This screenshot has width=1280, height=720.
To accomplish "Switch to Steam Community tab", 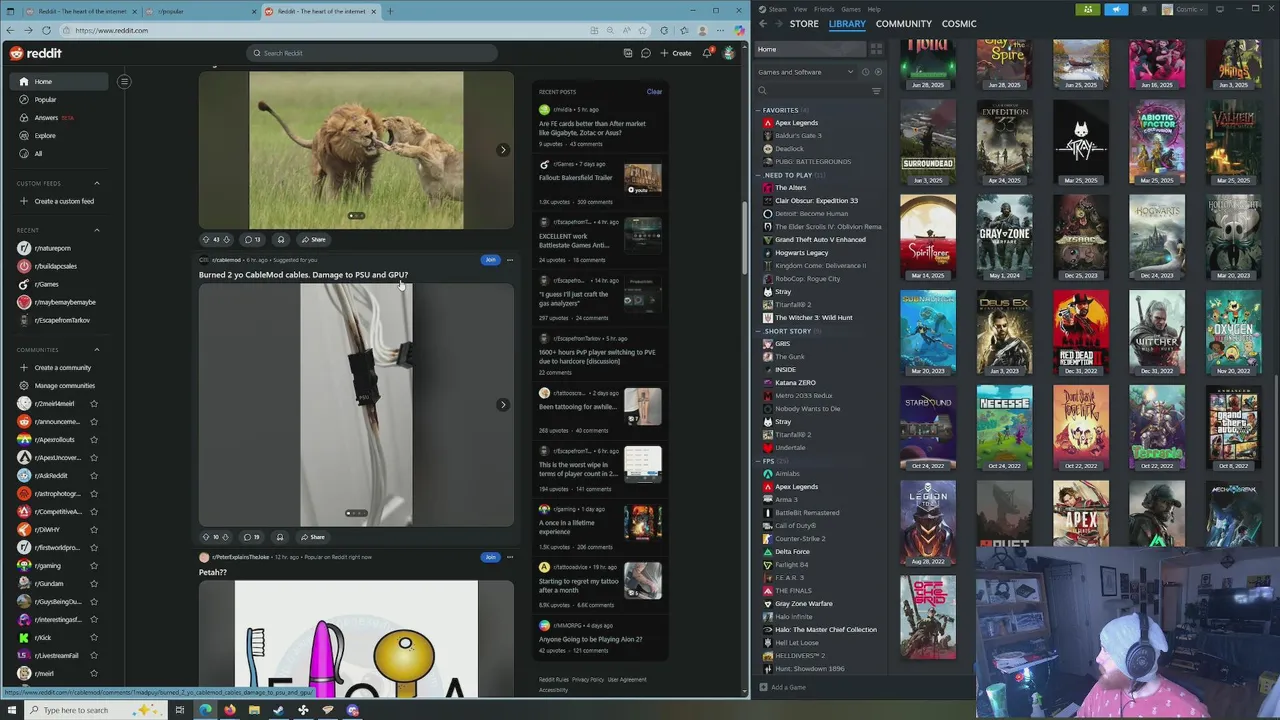I will 903,23.
